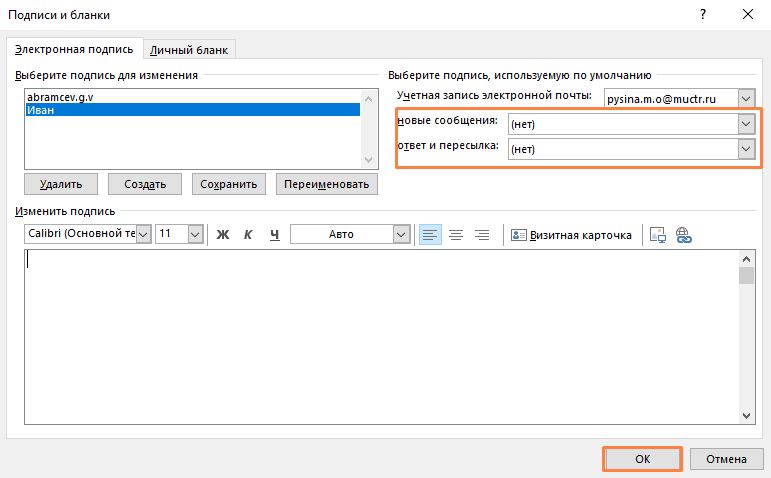This screenshot has height=478, width=771.
Task: Toggle italic formatting (К) button
Action: [248, 234]
